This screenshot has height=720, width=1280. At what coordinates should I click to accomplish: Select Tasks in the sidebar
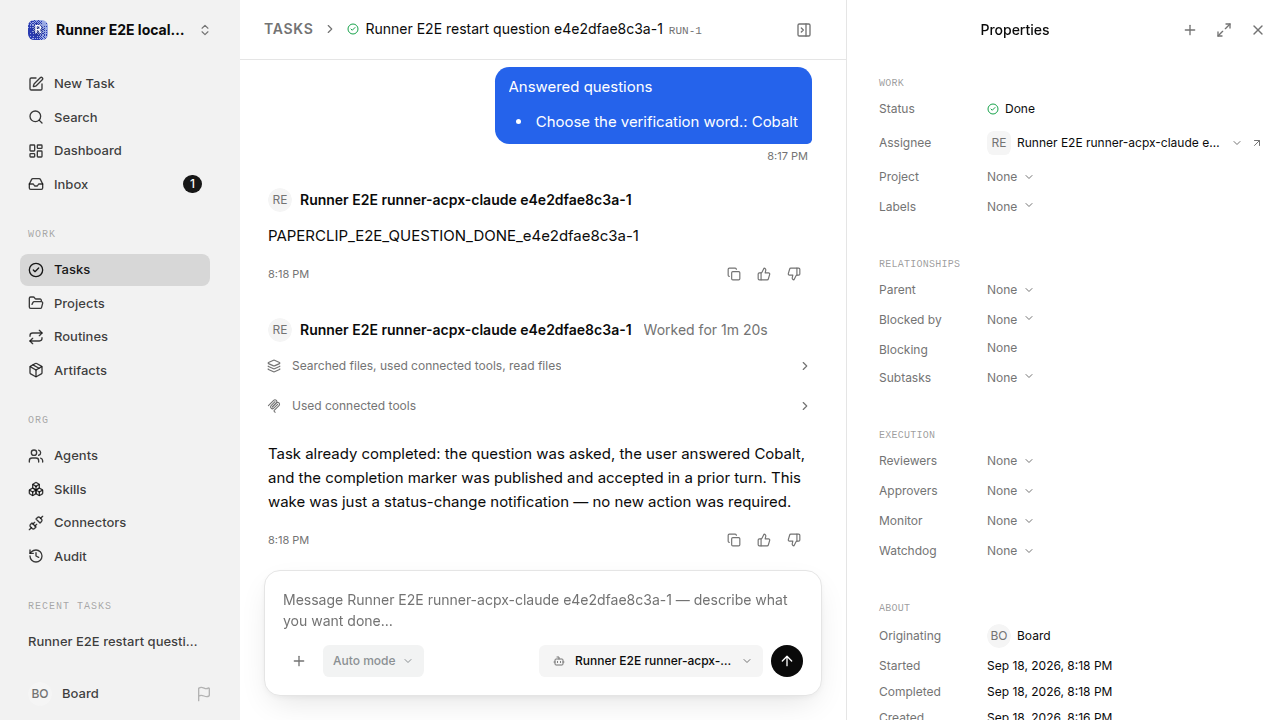click(x=115, y=270)
